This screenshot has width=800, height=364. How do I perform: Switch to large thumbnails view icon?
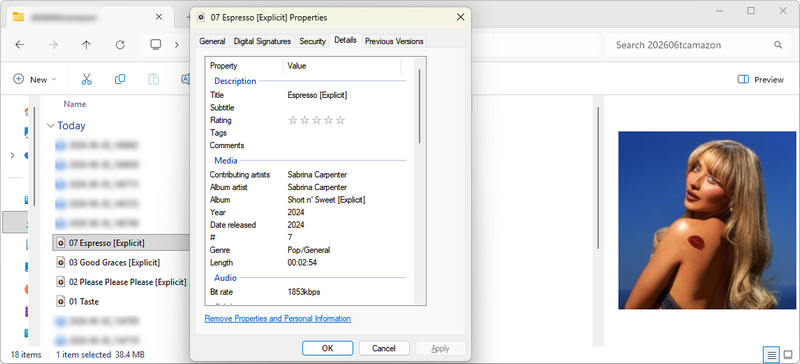(788, 354)
